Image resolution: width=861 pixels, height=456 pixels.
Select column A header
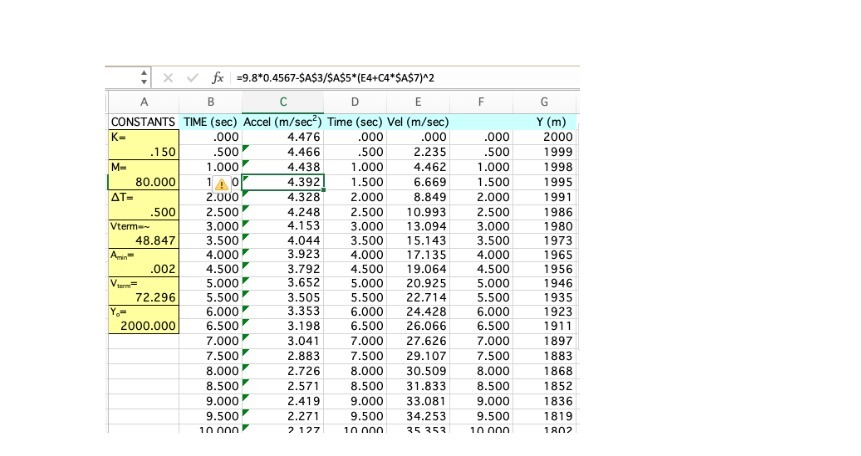click(x=144, y=102)
